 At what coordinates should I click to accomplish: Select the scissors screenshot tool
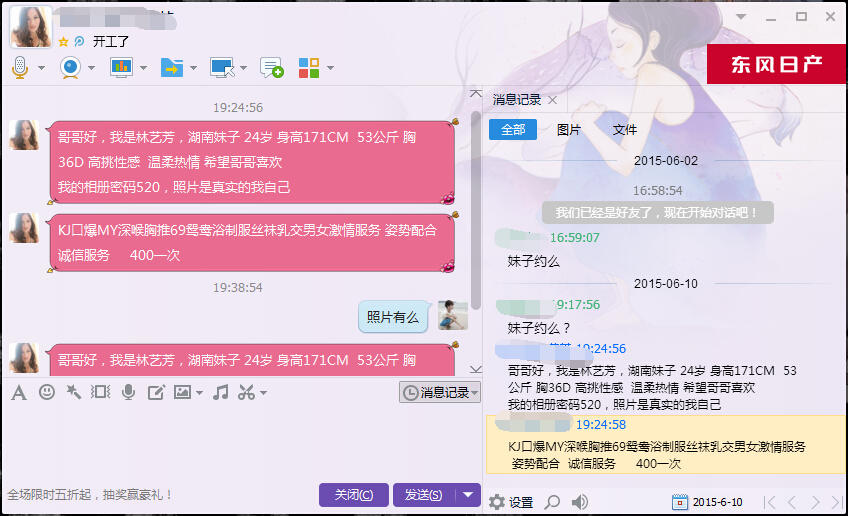coord(246,392)
